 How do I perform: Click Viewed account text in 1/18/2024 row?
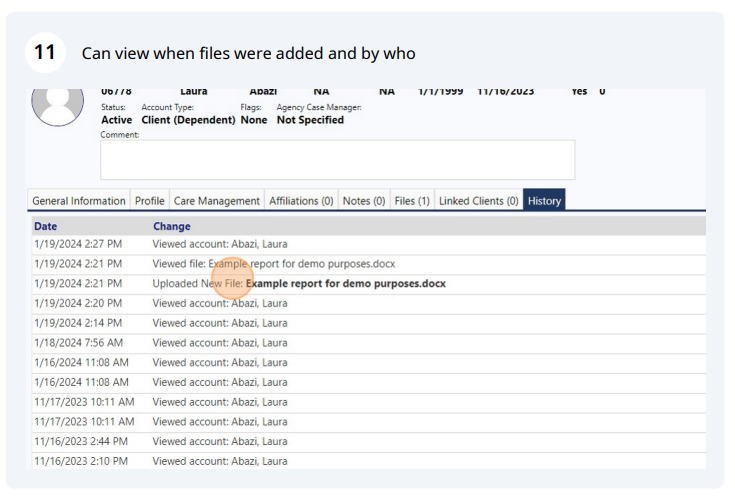pyautogui.click(x=220, y=343)
